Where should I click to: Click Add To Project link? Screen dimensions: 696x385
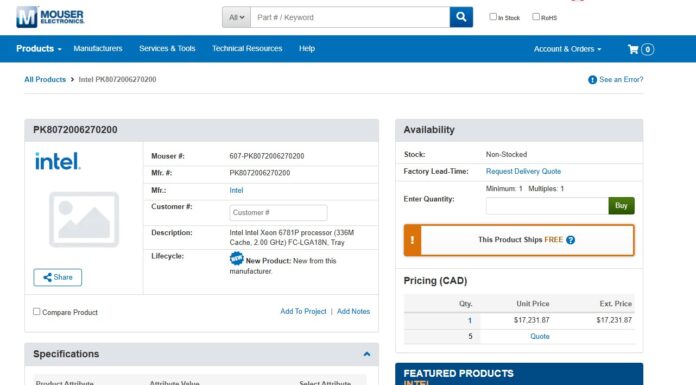click(x=303, y=311)
